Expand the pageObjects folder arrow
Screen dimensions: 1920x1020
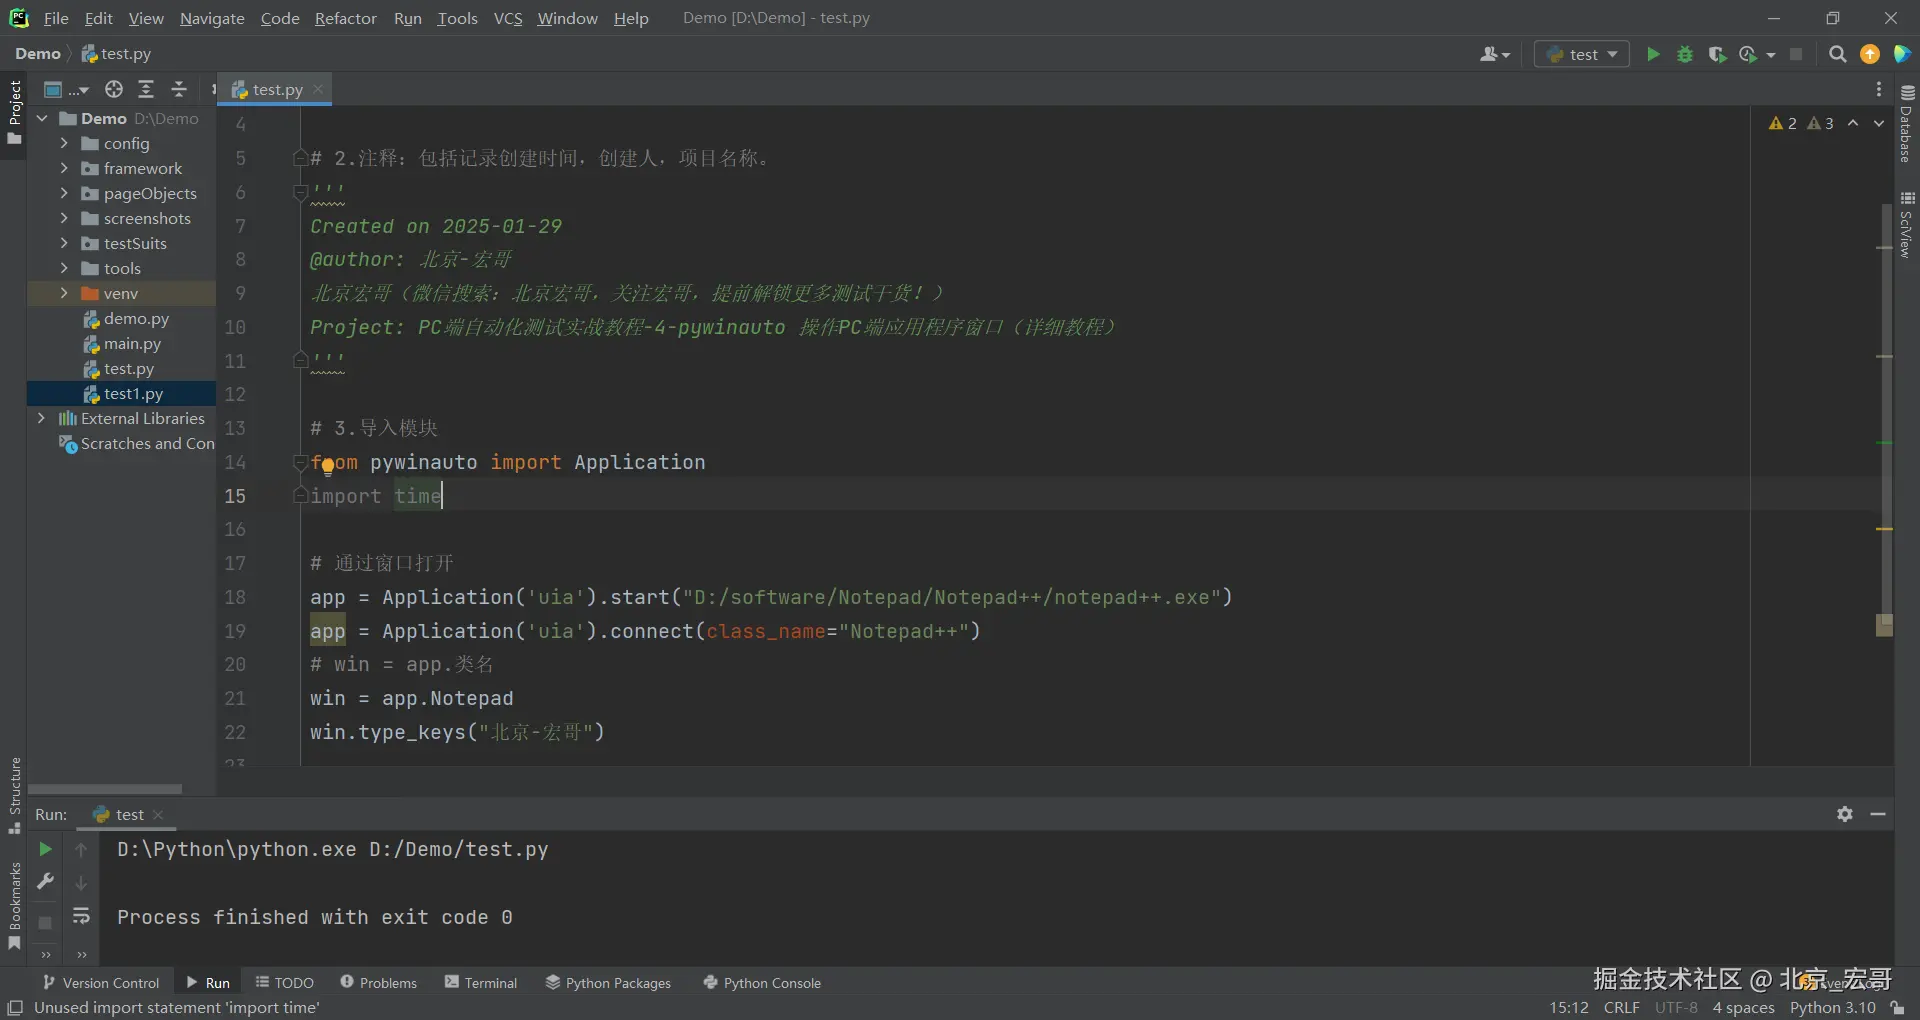(x=64, y=193)
